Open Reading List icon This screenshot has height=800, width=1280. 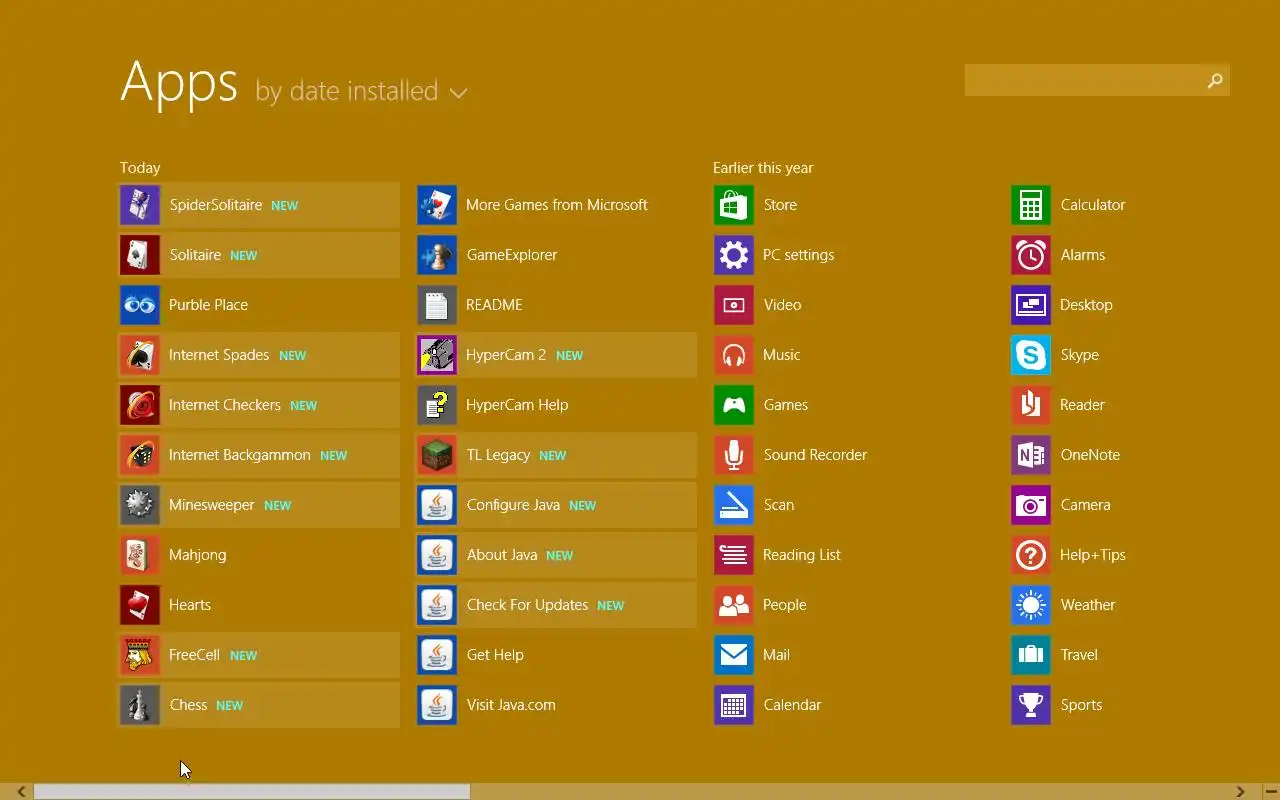click(x=734, y=555)
